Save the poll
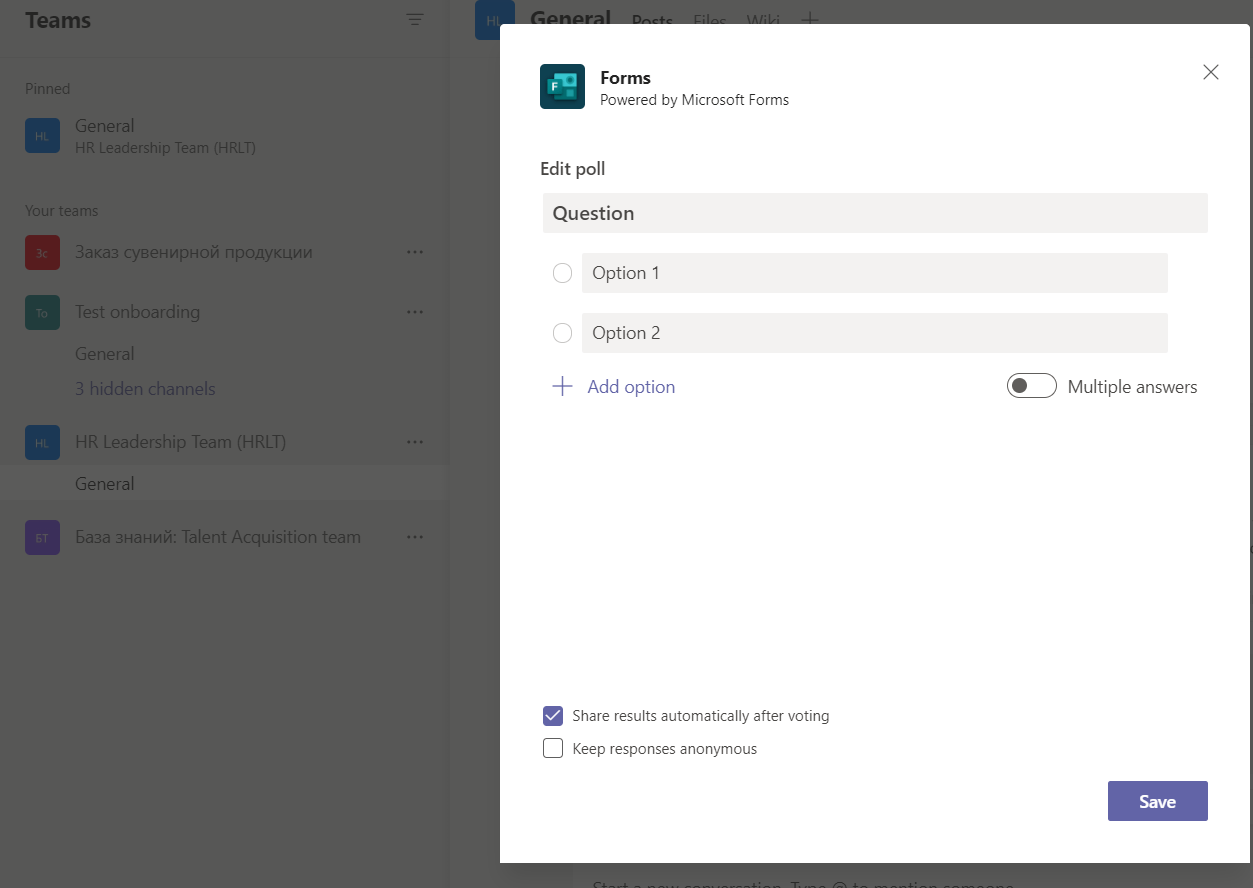The width and height of the screenshot is (1253, 888). pyautogui.click(x=1158, y=801)
